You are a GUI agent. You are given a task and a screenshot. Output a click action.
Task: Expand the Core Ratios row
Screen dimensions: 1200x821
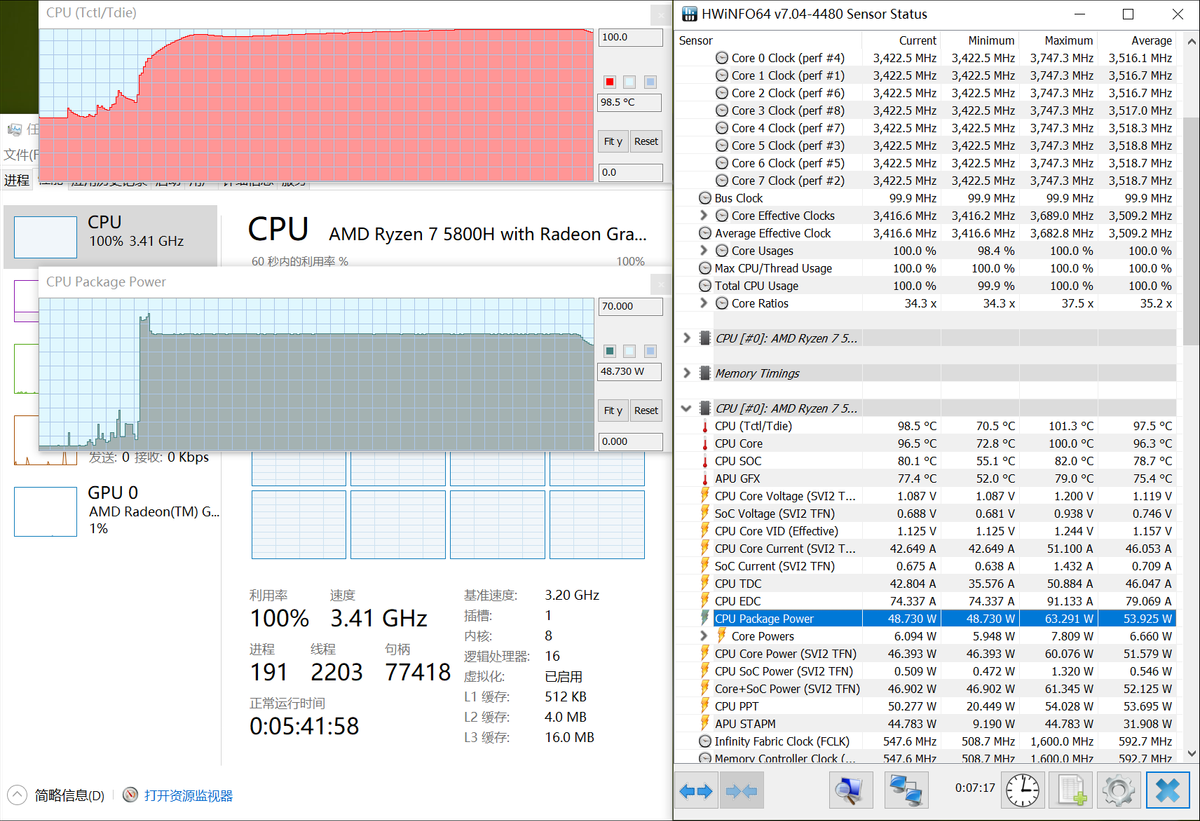click(704, 303)
